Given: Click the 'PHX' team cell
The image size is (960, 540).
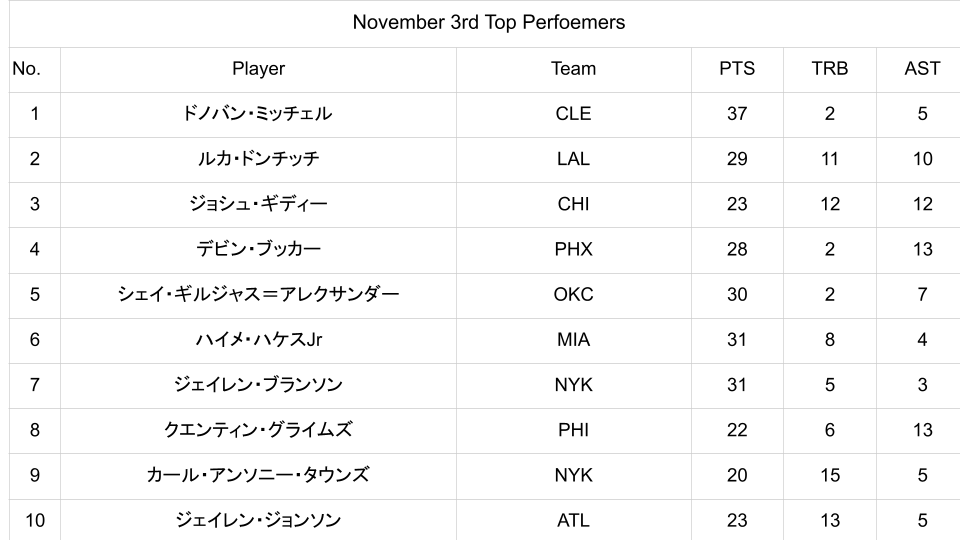Looking at the screenshot, I should pyautogui.click(x=573, y=250).
